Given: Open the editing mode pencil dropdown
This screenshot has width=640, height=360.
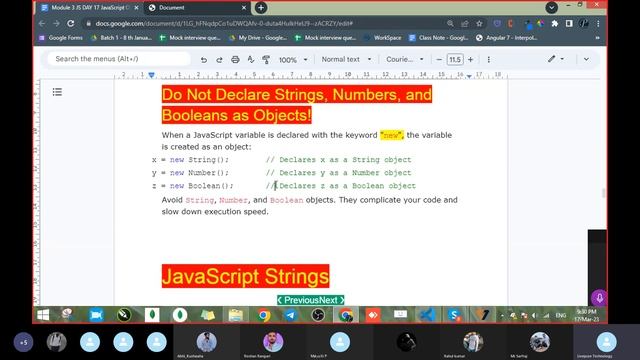Looking at the screenshot, I should 556,59.
